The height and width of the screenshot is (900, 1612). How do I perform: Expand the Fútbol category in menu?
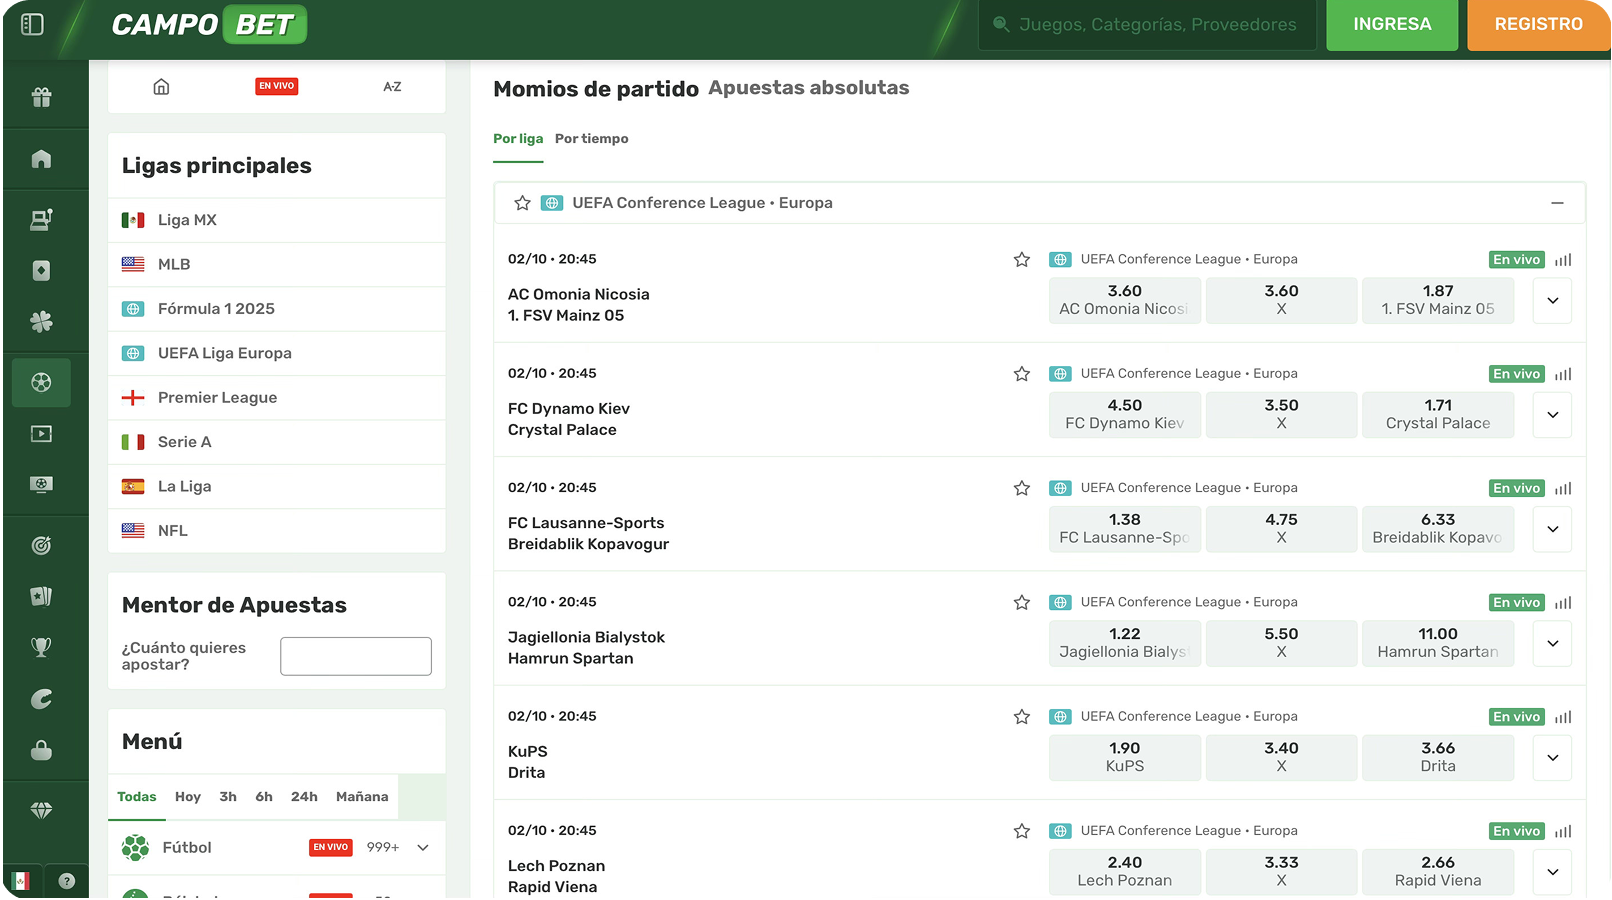pos(423,847)
